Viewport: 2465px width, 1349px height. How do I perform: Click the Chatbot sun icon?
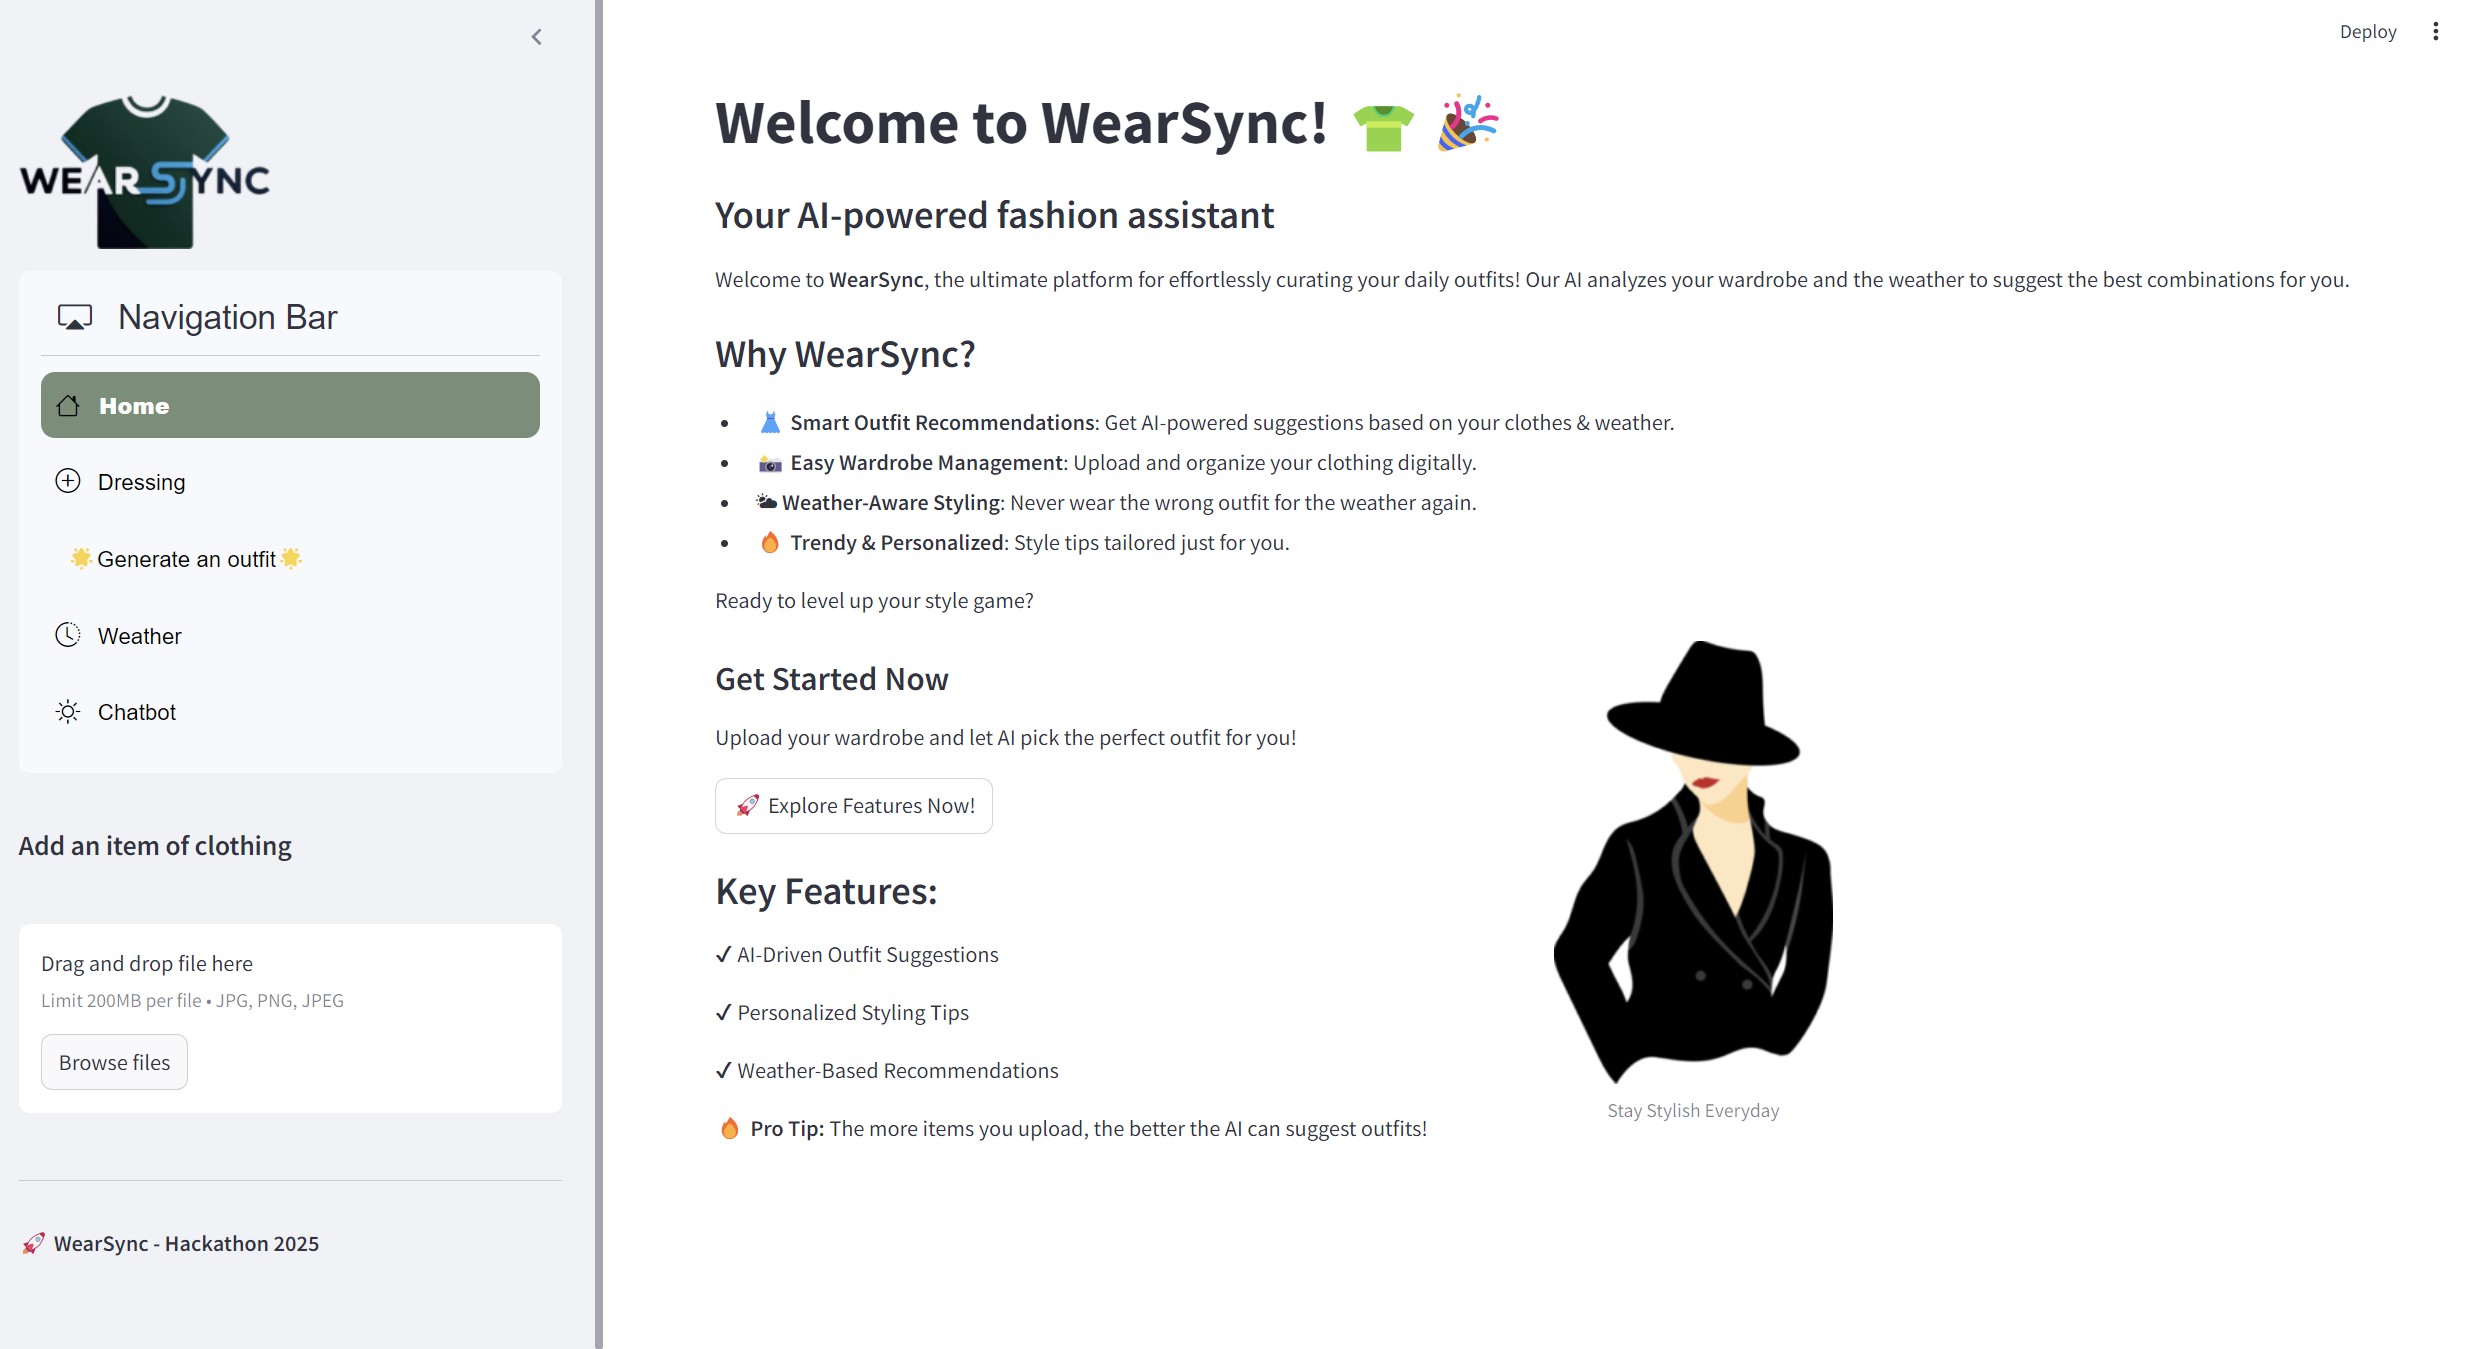pos(68,711)
